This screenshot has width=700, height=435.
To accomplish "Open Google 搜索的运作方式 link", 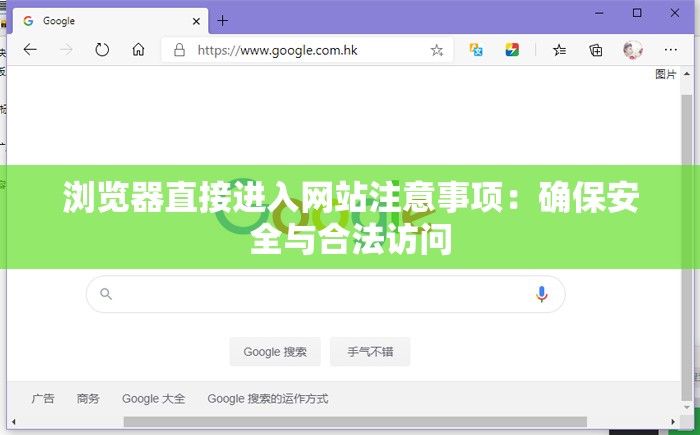I will click(268, 398).
